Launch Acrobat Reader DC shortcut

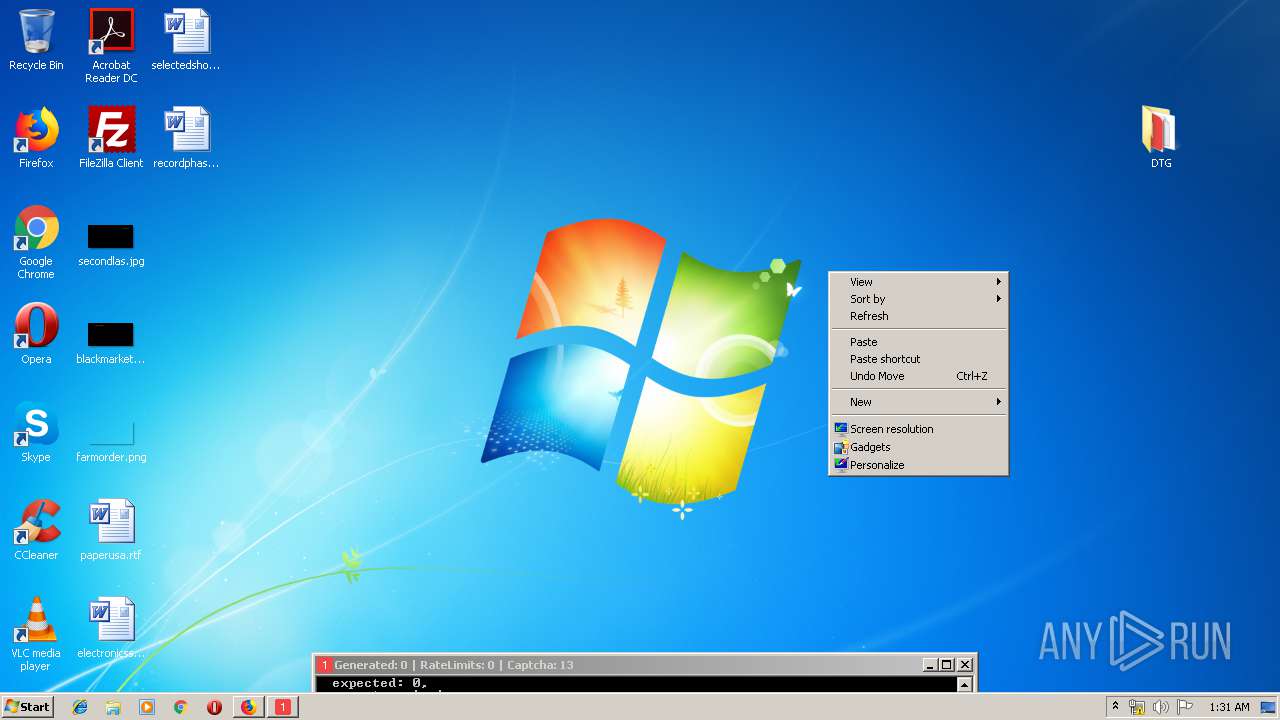click(x=111, y=45)
